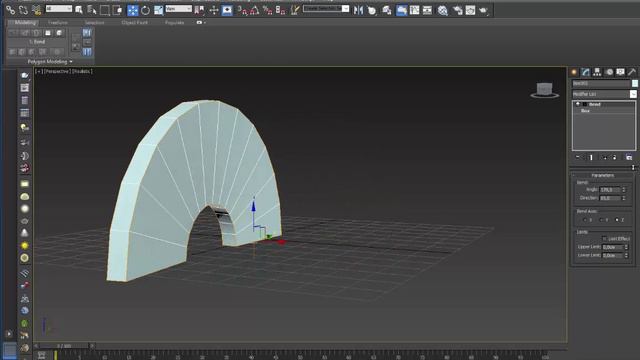Select the Link tool in main toolbar
The height and width of the screenshot is (360, 640).
tap(10, 10)
